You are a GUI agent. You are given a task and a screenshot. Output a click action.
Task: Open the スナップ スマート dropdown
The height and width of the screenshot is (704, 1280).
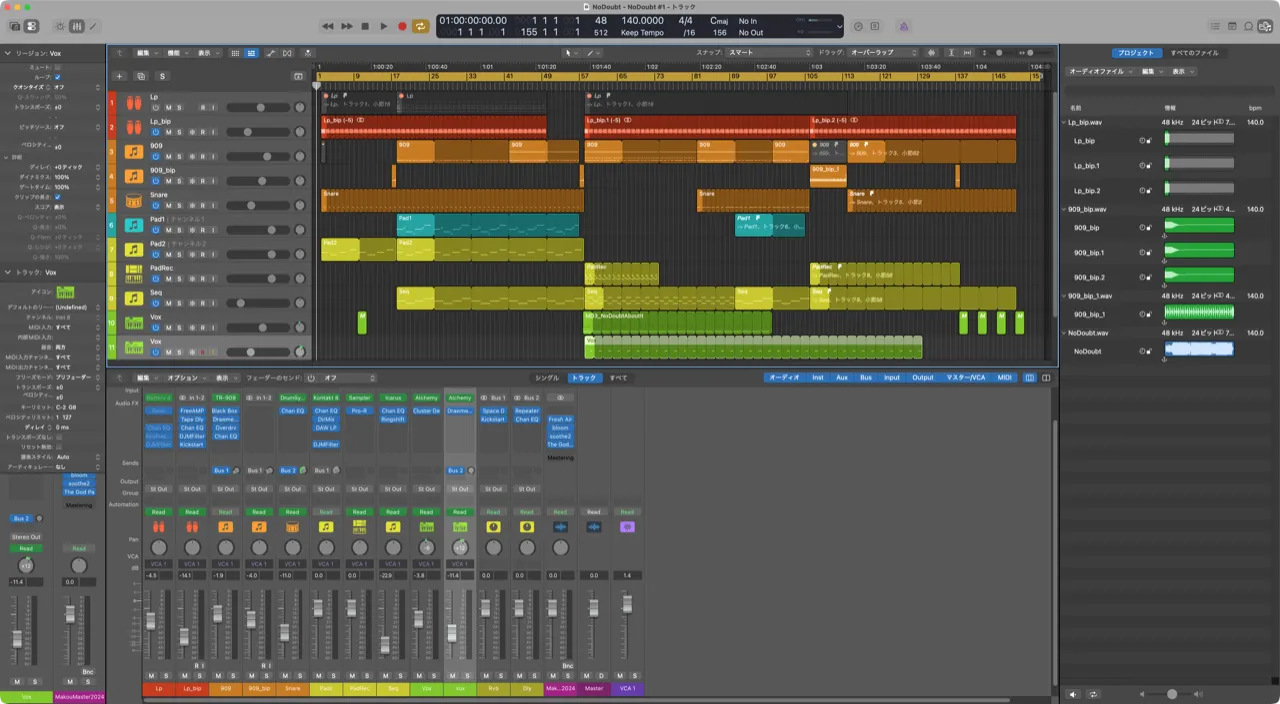pyautogui.click(x=768, y=52)
